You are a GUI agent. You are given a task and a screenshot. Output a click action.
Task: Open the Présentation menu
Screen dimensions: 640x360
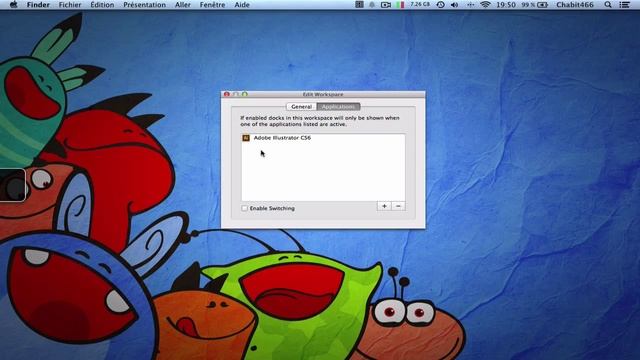coord(144,5)
